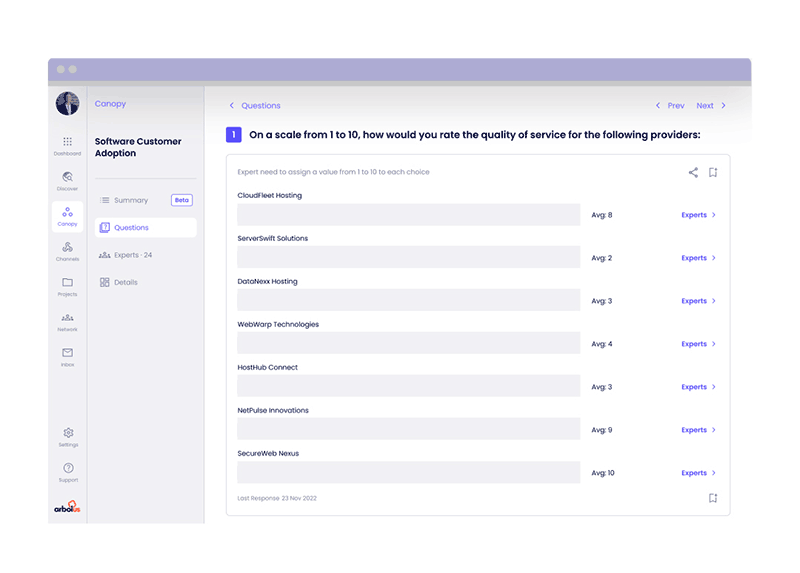
Task: Click the Support help icon
Action: (x=68, y=468)
